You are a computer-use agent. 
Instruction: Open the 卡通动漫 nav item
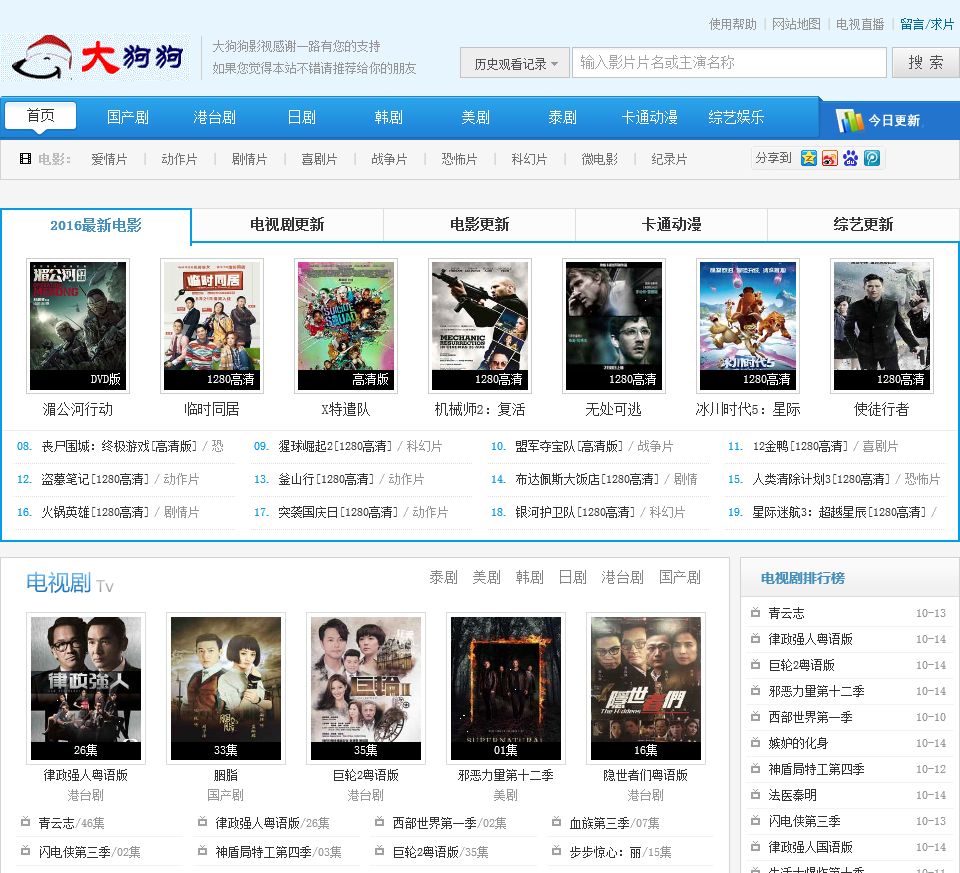pos(649,118)
